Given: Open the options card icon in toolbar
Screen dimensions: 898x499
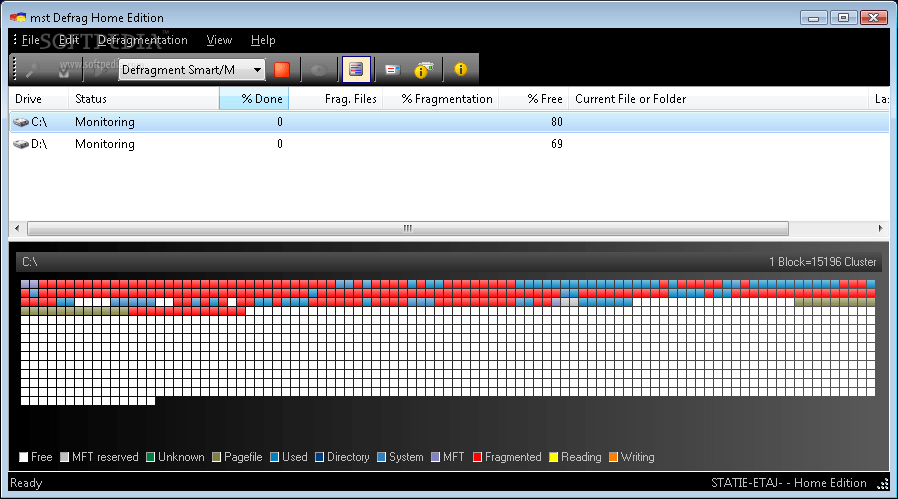Looking at the screenshot, I should (x=392, y=70).
